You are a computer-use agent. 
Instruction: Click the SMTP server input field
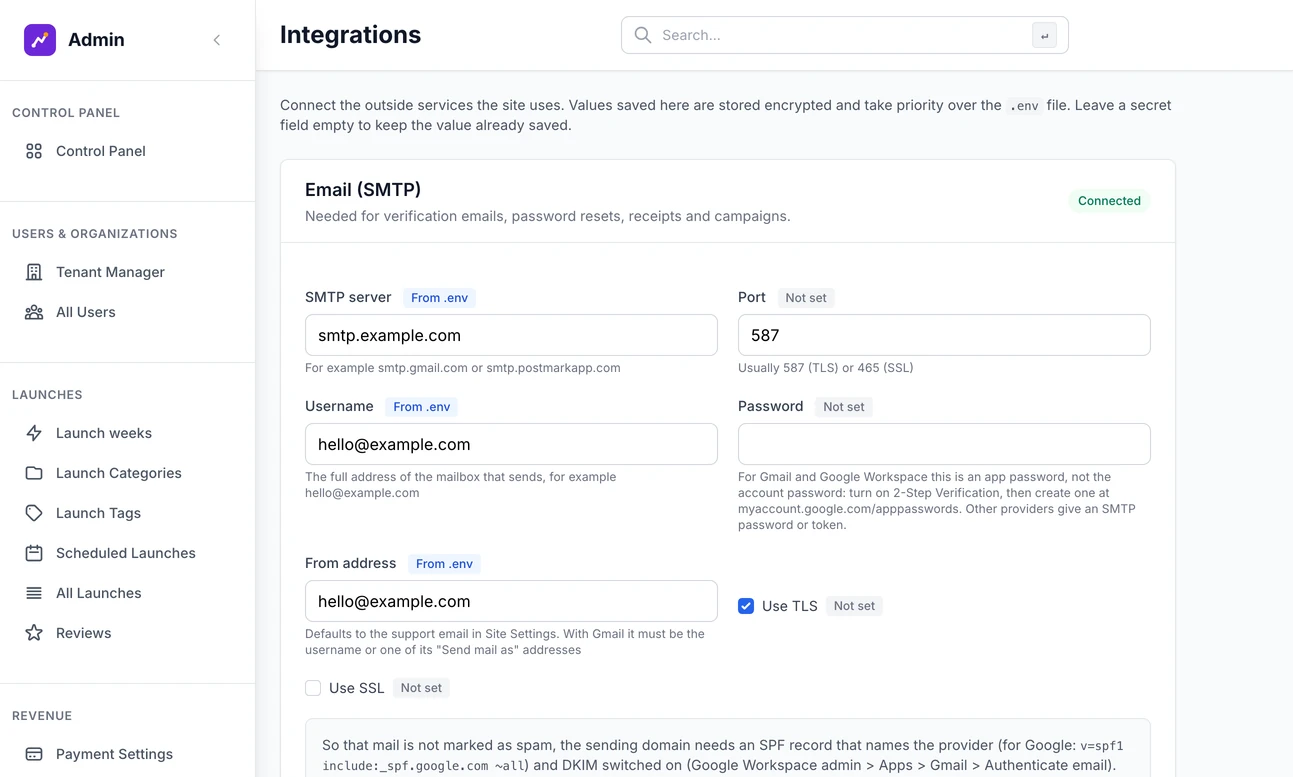(511, 335)
